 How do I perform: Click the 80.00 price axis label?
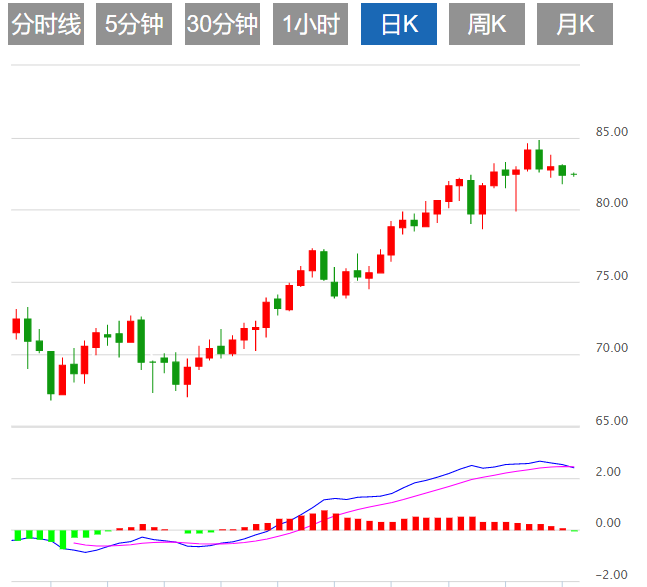tap(611, 203)
